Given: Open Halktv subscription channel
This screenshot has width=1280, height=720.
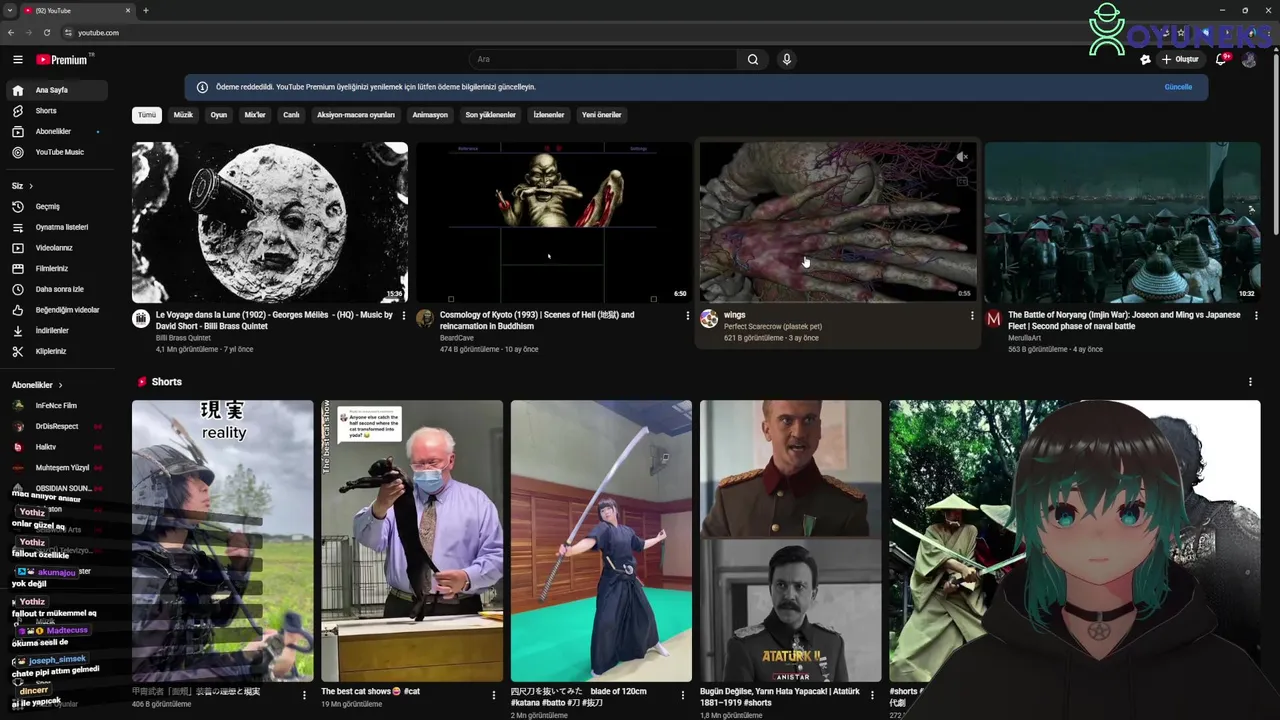Looking at the screenshot, I should tap(55, 447).
